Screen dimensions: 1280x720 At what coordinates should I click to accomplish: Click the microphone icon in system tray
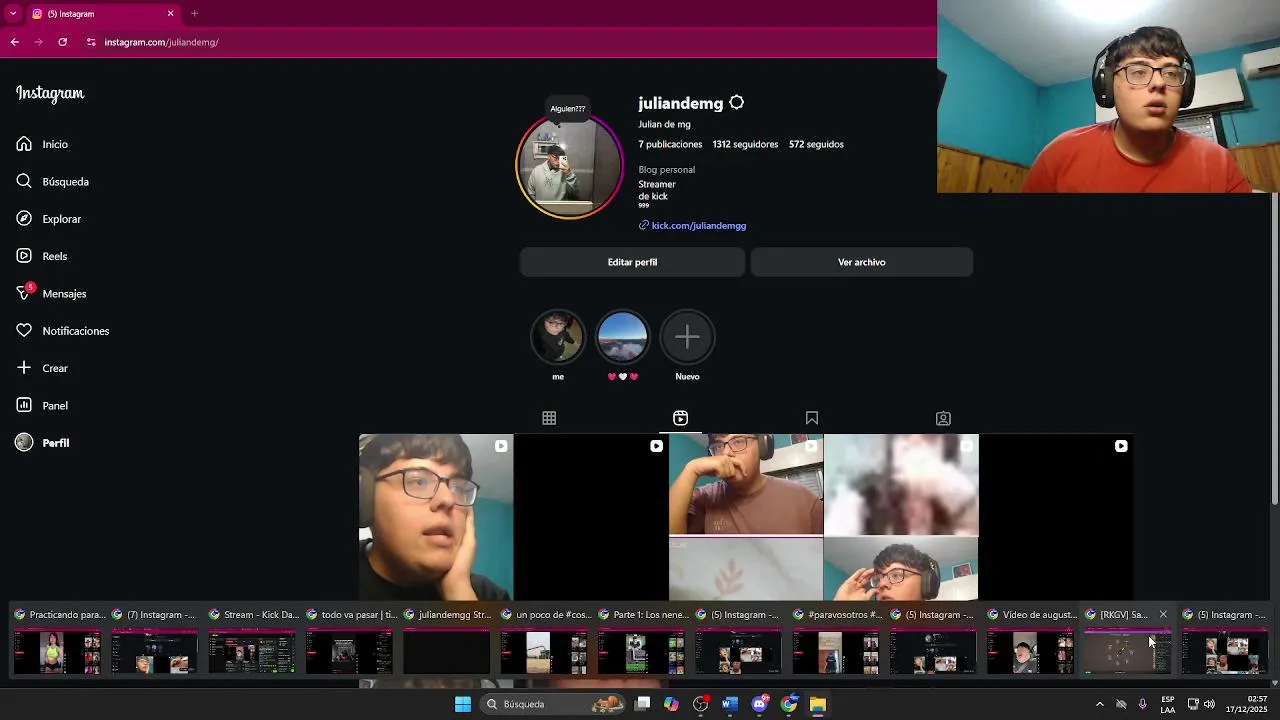click(x=1142, y=704)
